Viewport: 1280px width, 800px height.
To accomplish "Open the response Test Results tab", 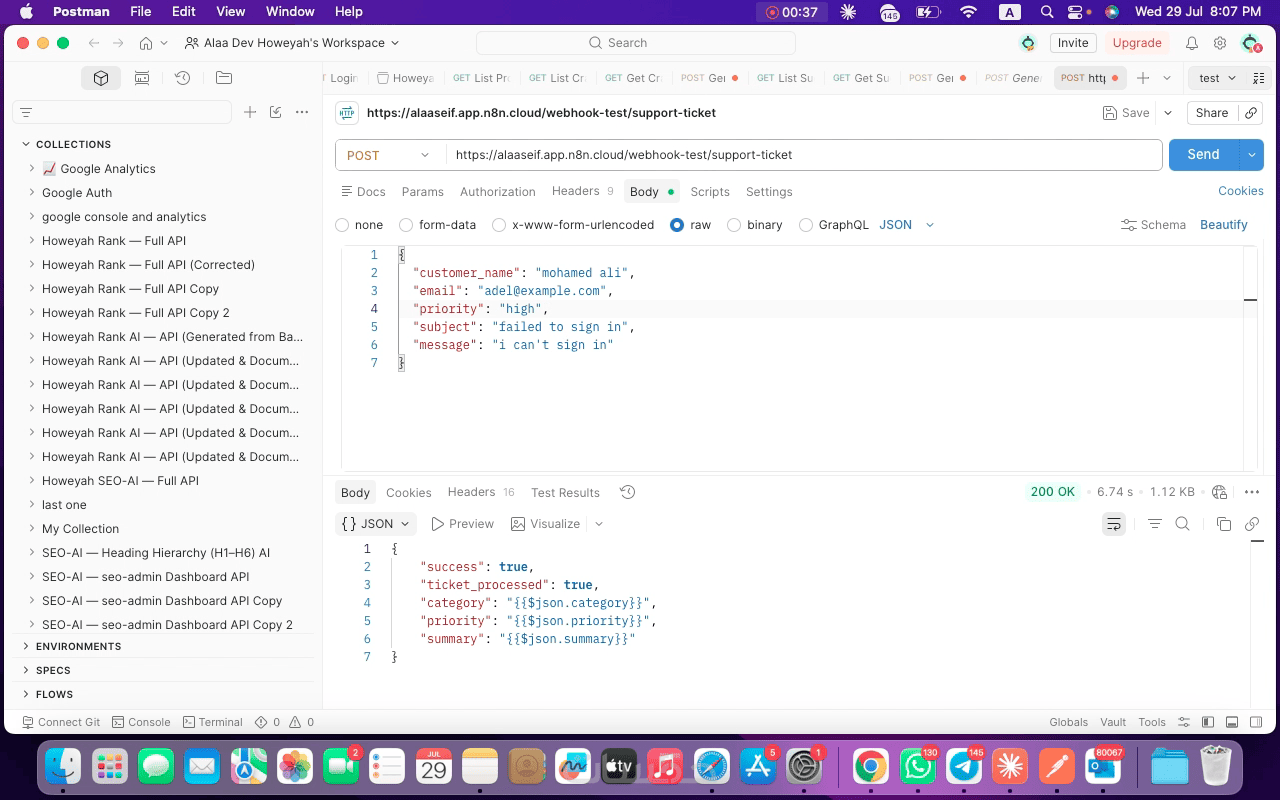I will [565, 493].
